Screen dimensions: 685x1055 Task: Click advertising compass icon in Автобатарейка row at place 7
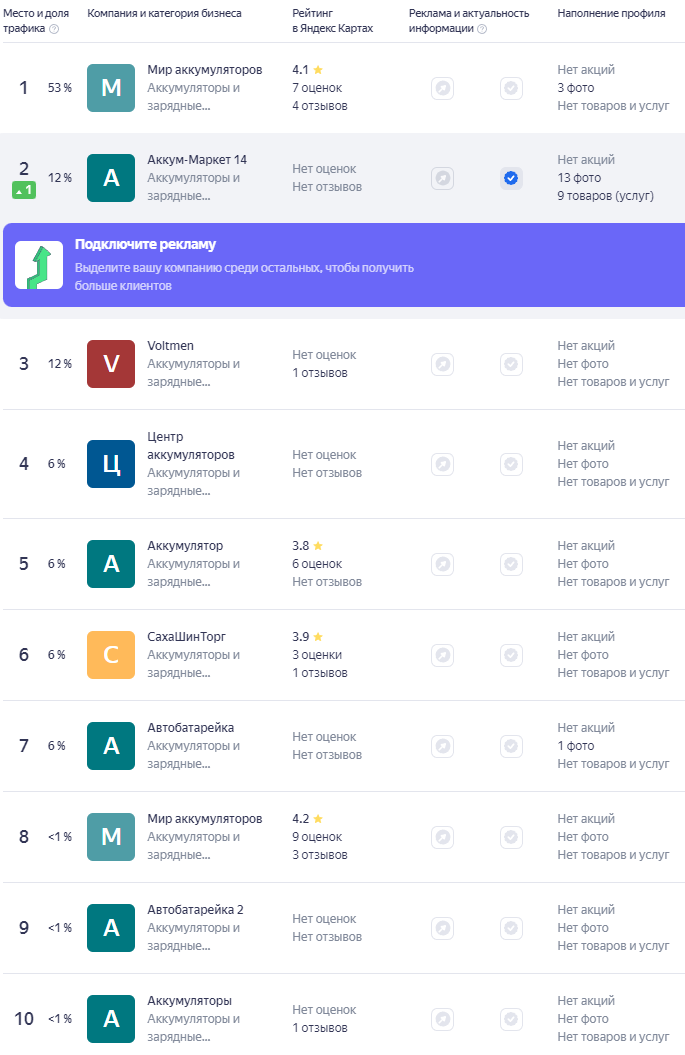pyautogui.click(x=443, y=745)
